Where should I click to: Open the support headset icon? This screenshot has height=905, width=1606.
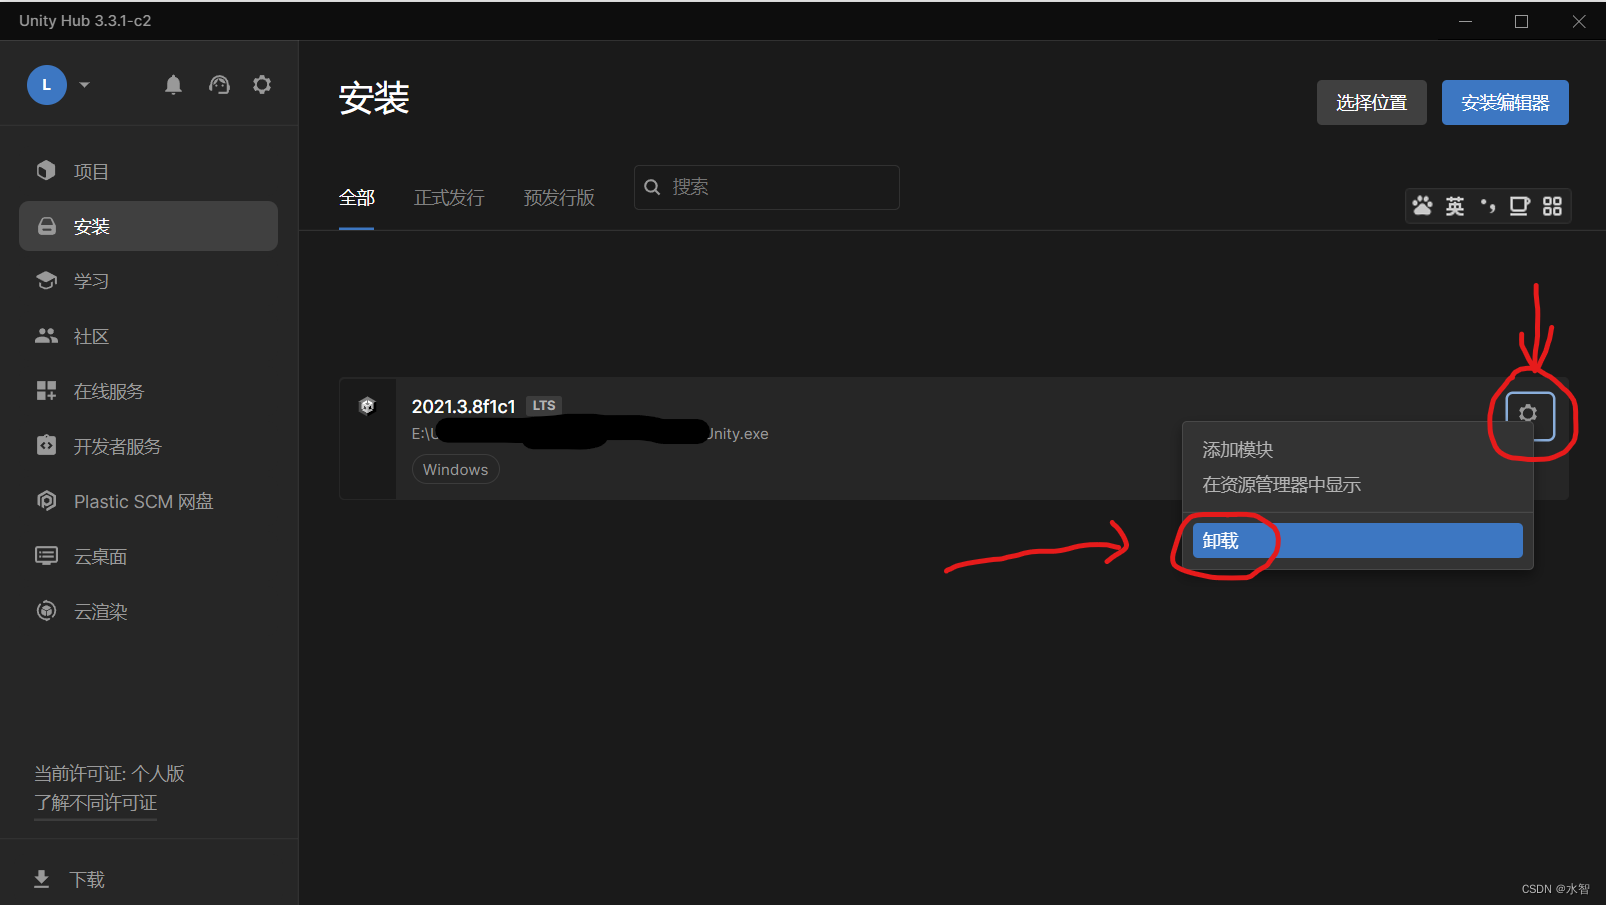[x=219, y=85]
